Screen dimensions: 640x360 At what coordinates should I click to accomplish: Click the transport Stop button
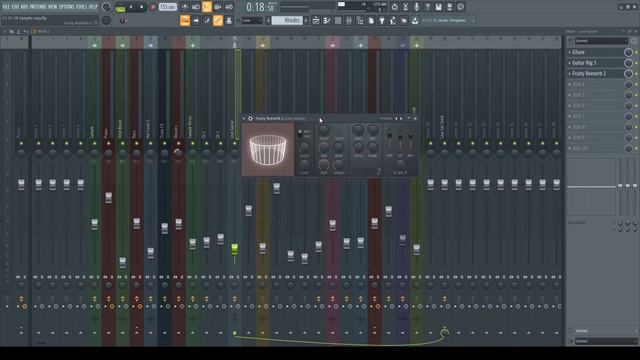(x=142, y=7)
